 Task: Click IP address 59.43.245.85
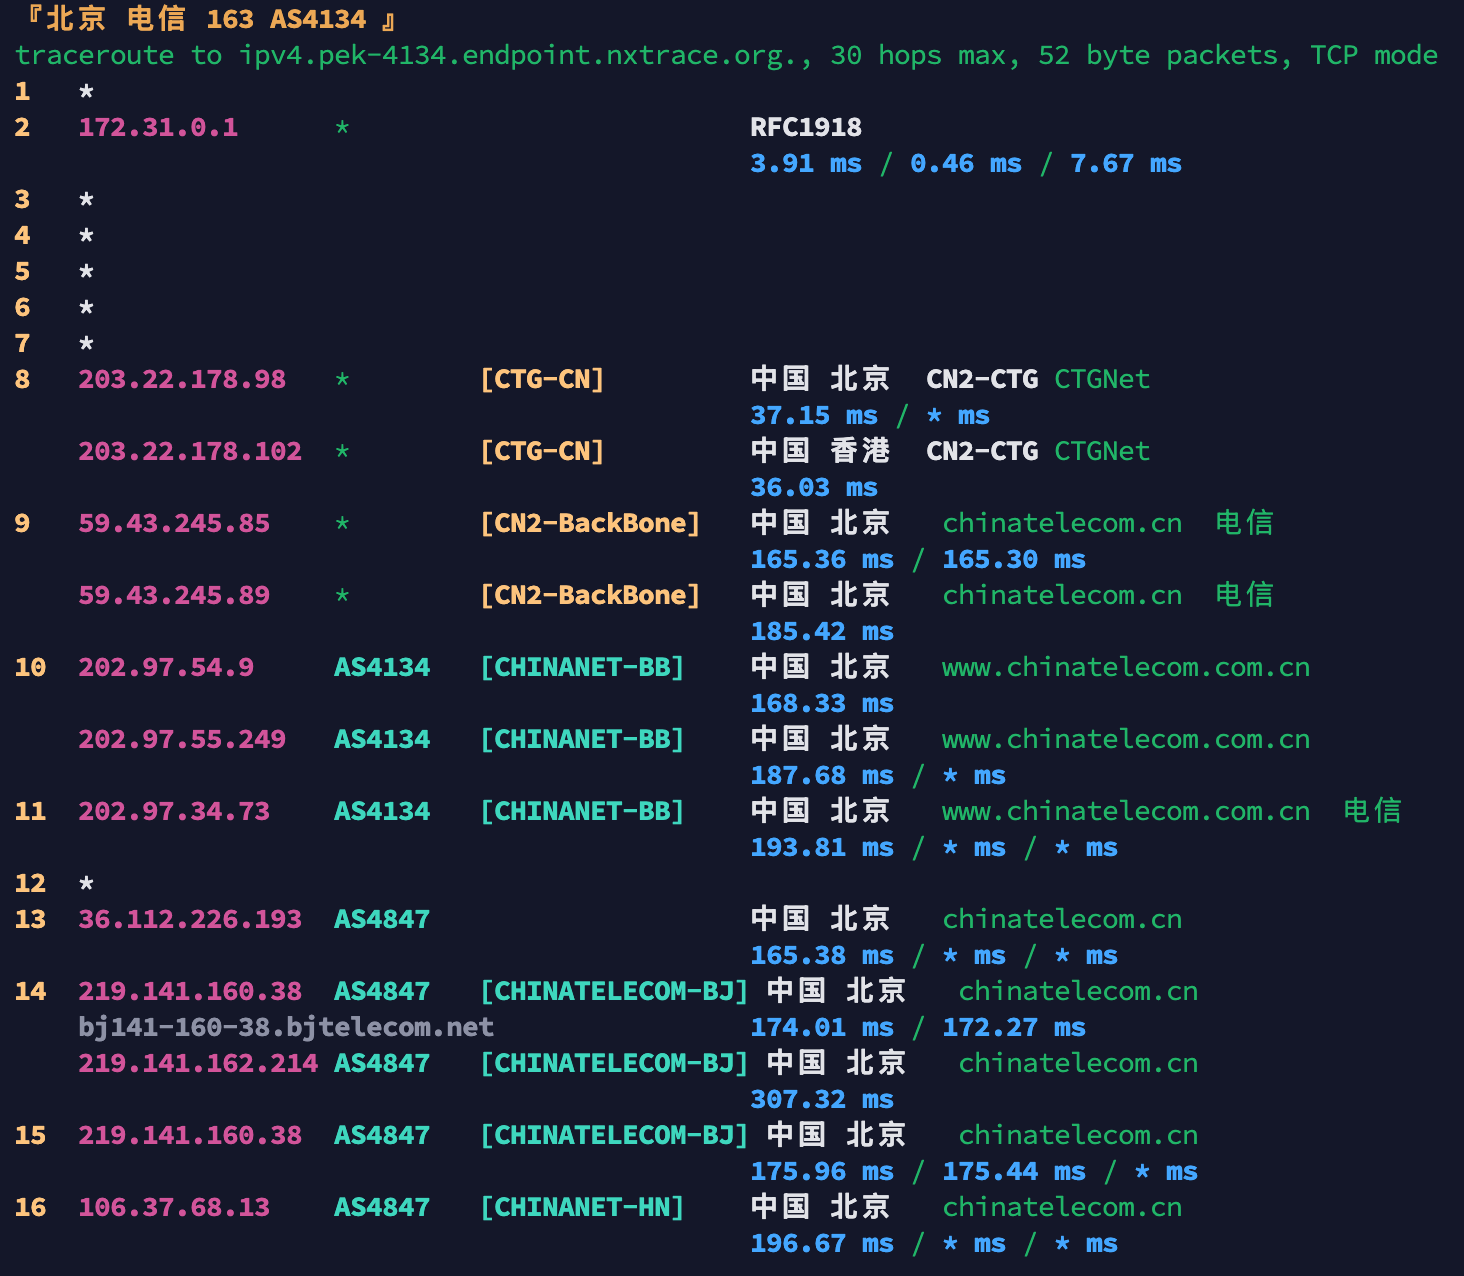[174, 523]
